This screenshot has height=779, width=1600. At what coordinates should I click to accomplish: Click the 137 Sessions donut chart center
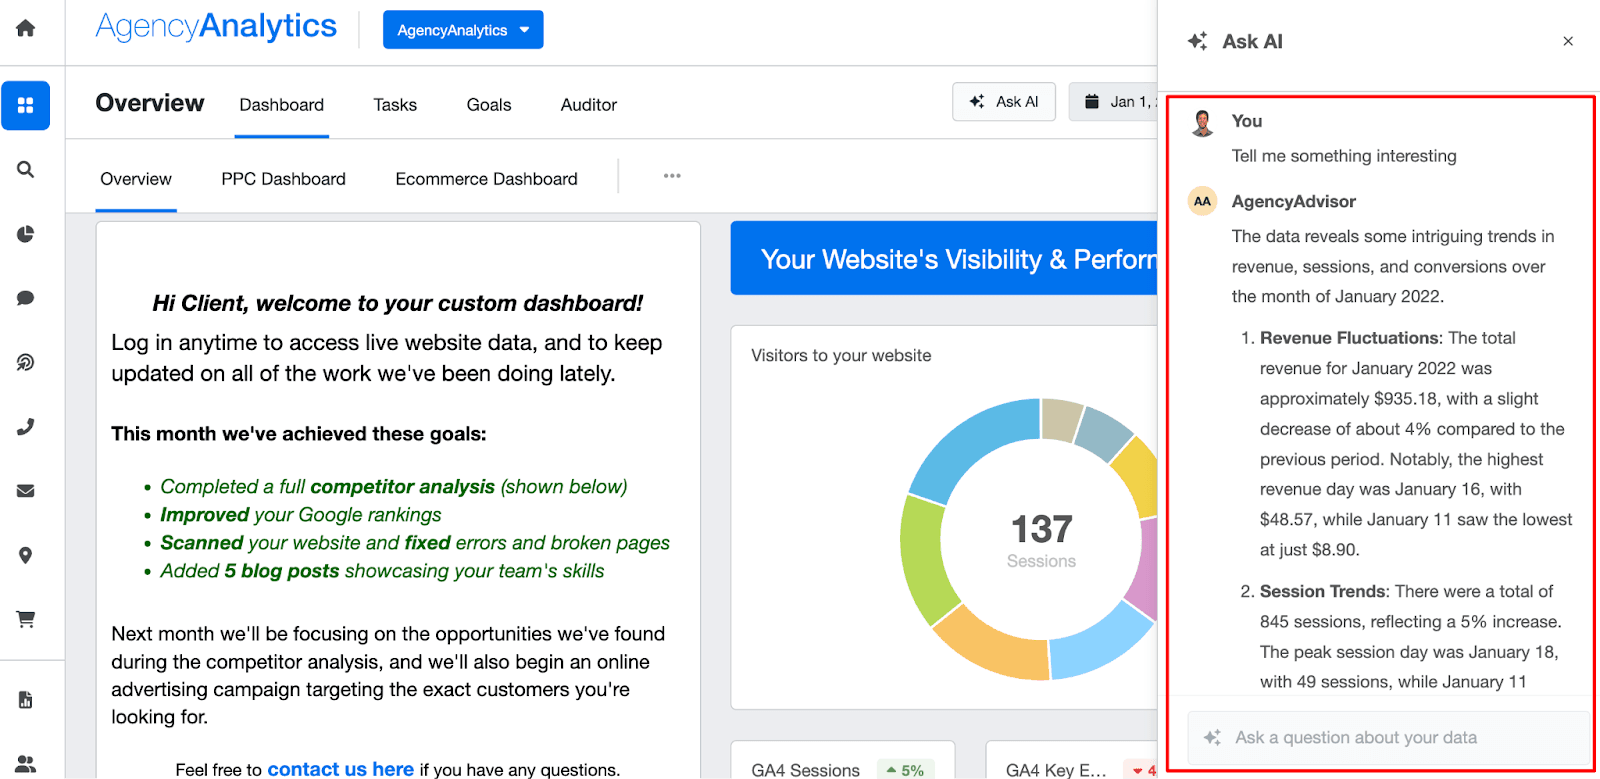point(1041,538)
